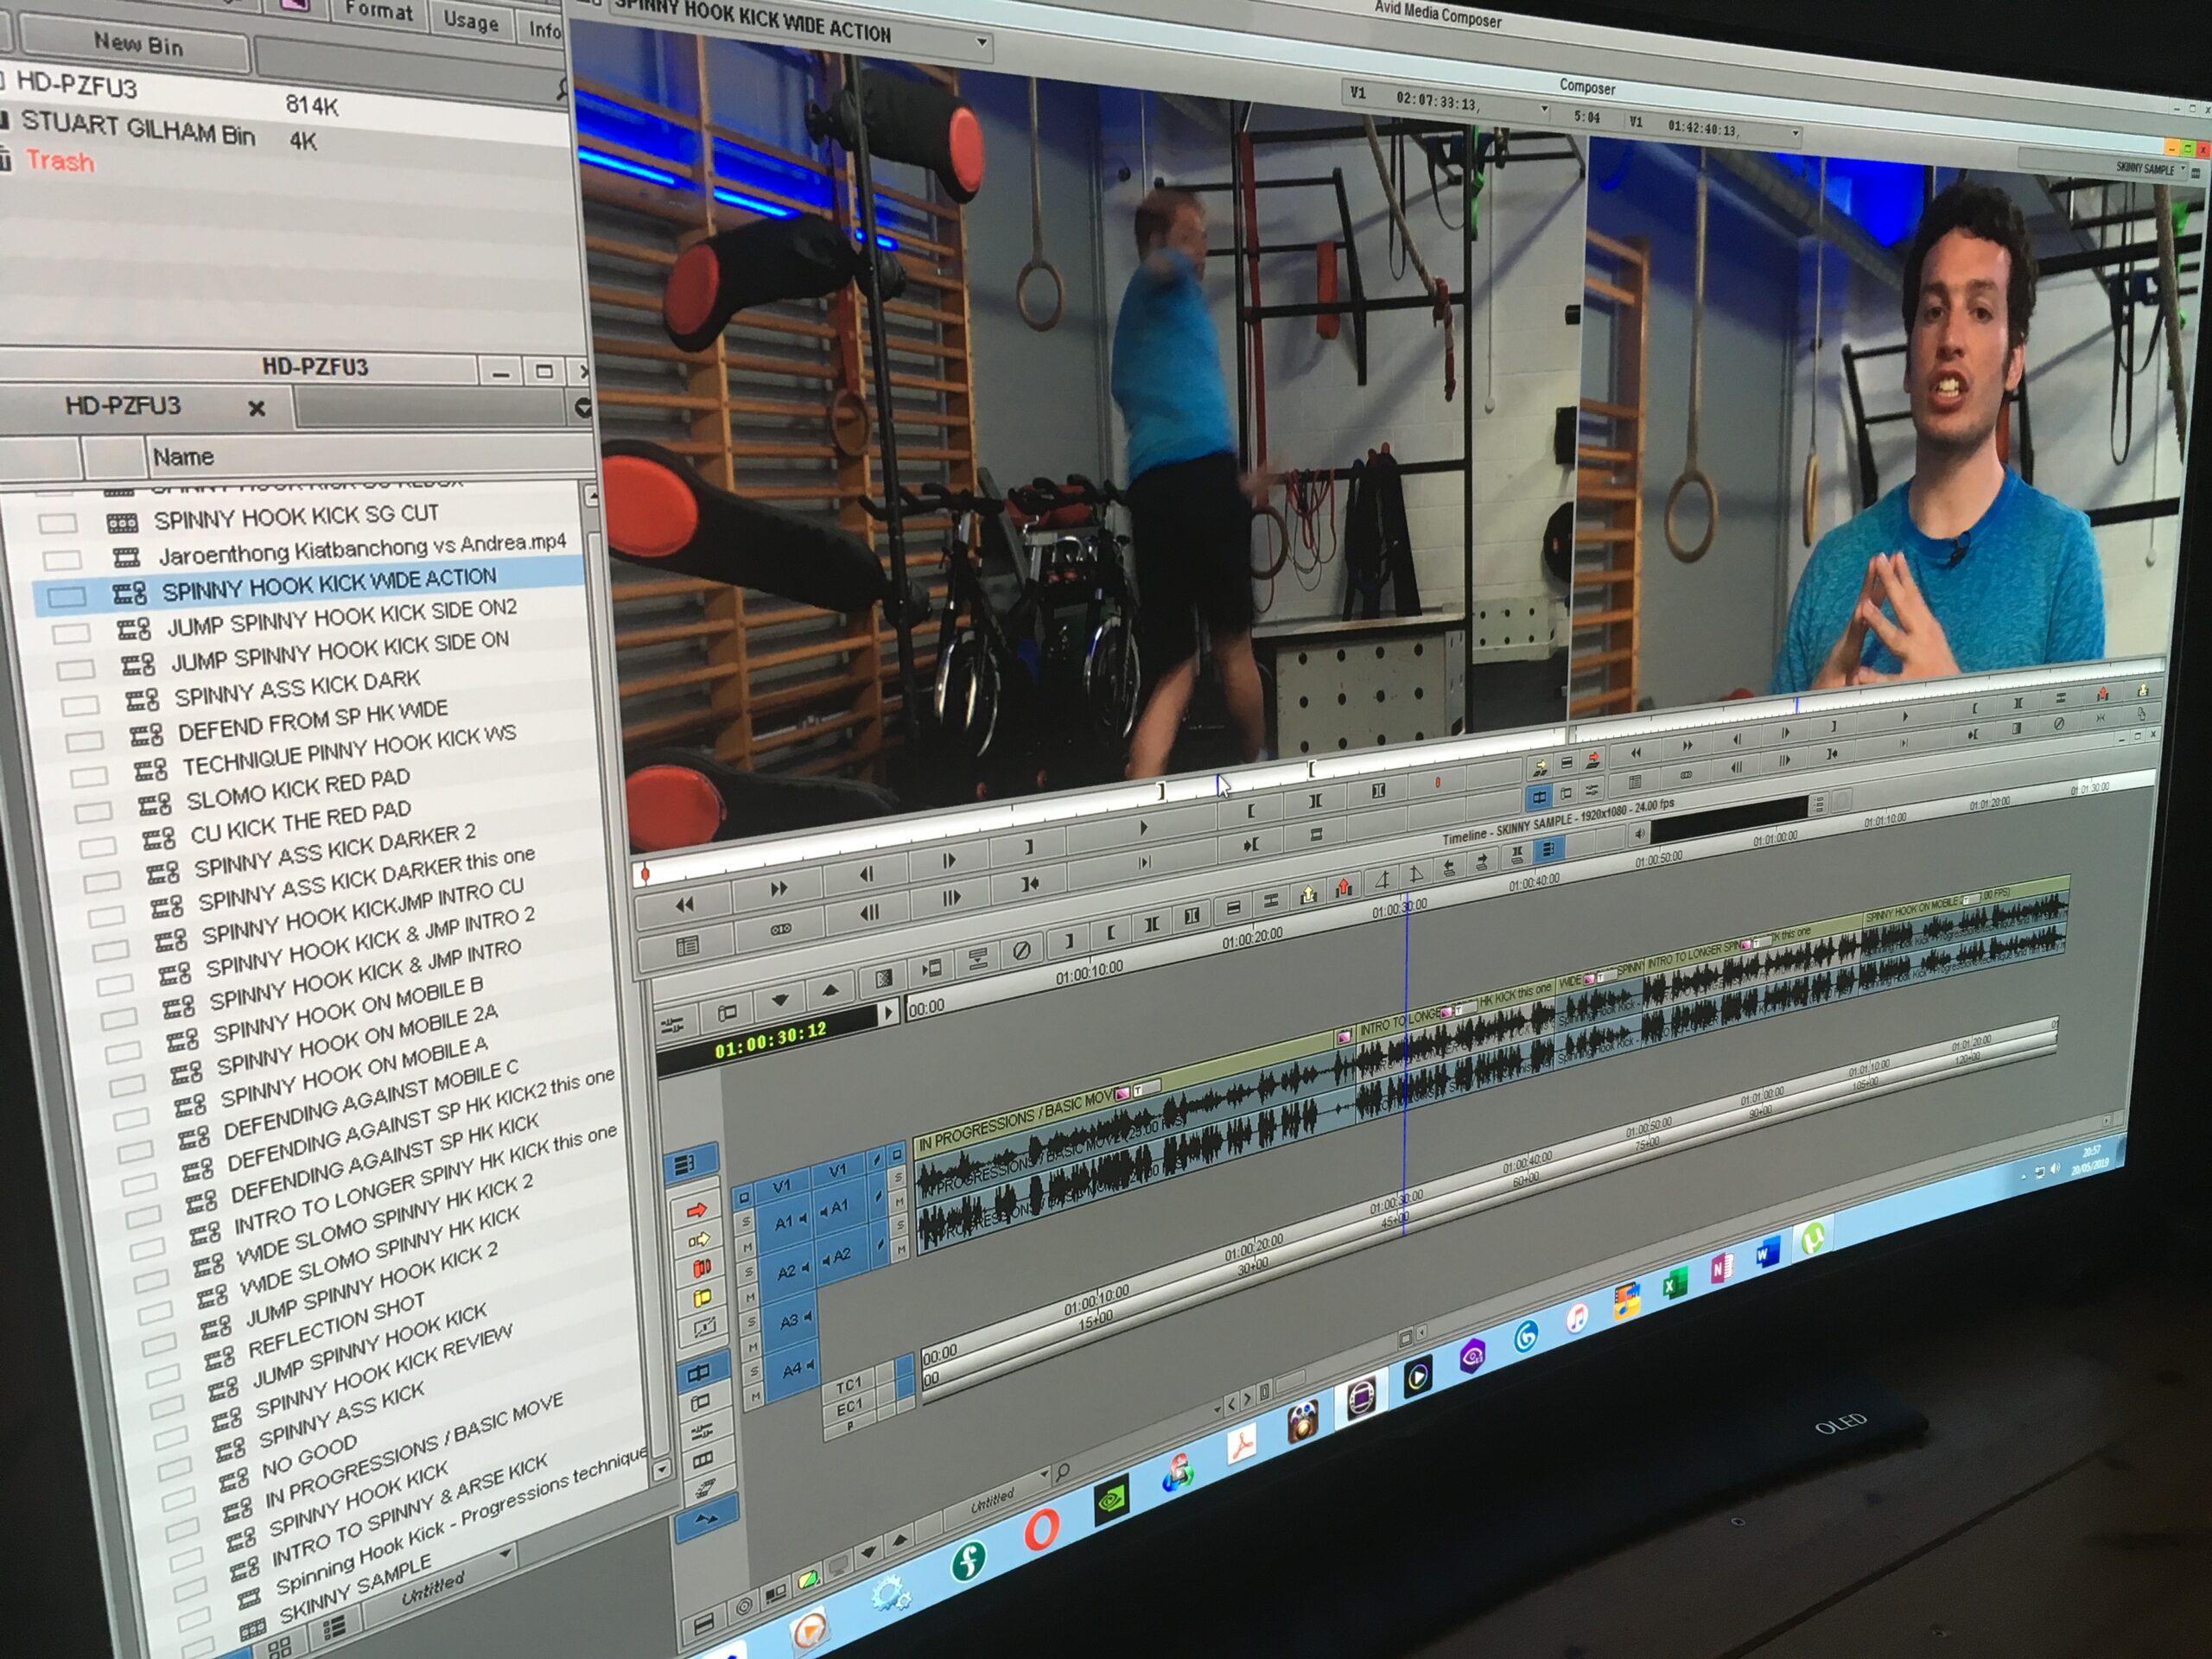
Task: Select the HD-PZFU3 bin tab
Action: [x=123, y=405]
